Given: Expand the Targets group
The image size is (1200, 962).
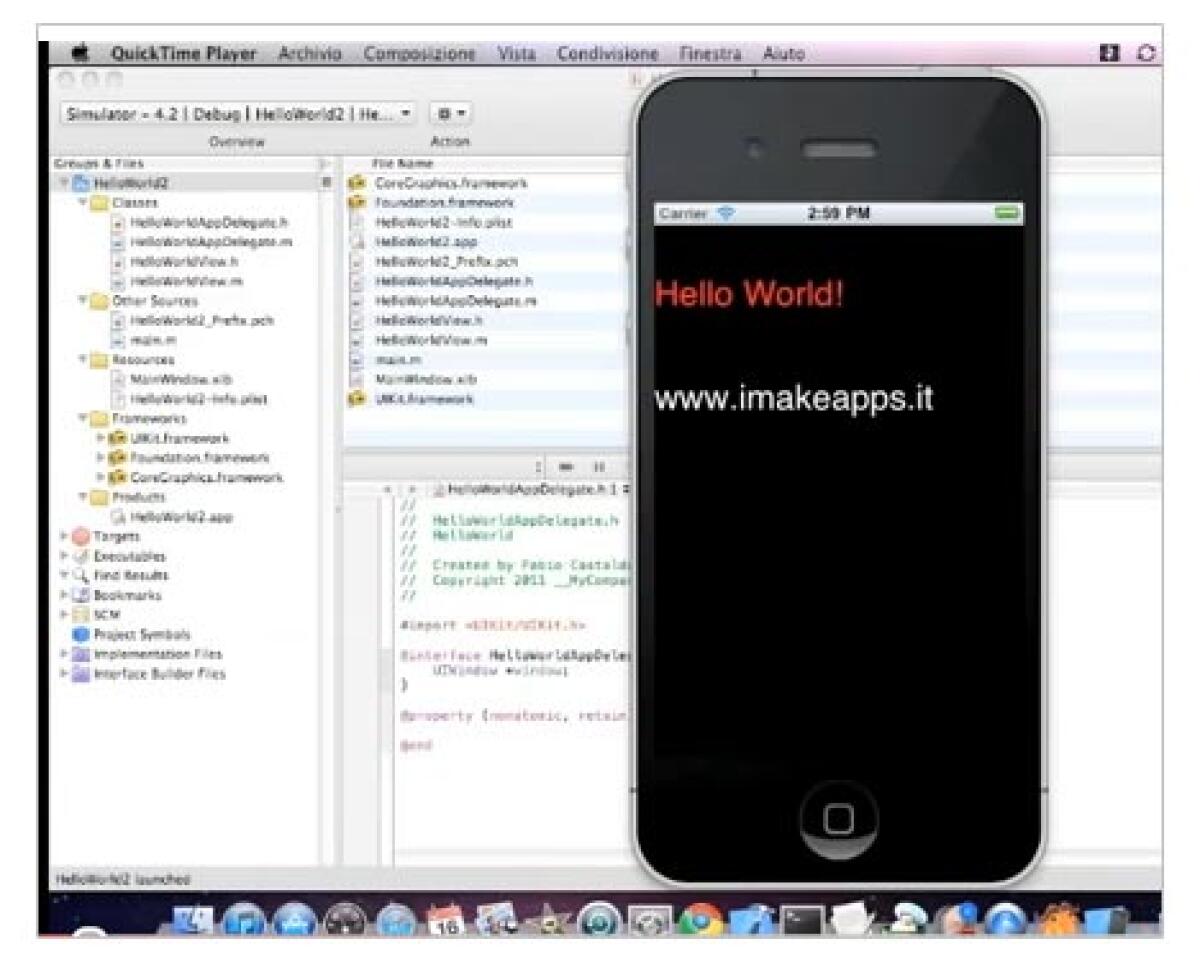Looking at the screenshot, I should click(64, 536).
